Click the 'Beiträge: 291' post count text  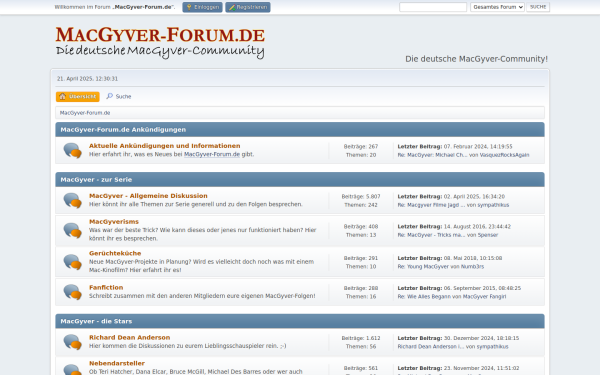point(361,258)
